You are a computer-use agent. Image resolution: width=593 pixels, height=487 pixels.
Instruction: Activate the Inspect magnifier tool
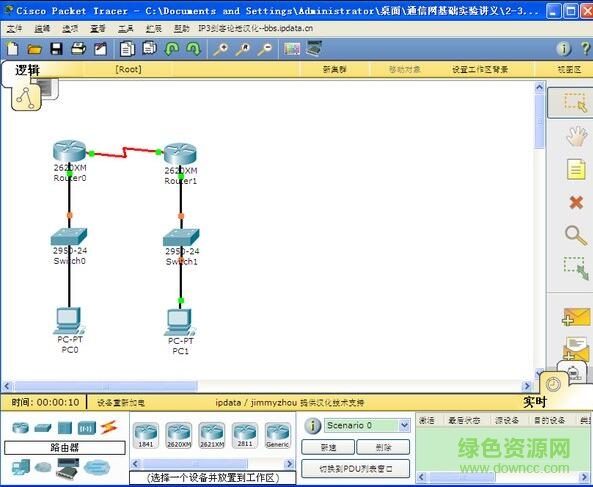[576, 236]
